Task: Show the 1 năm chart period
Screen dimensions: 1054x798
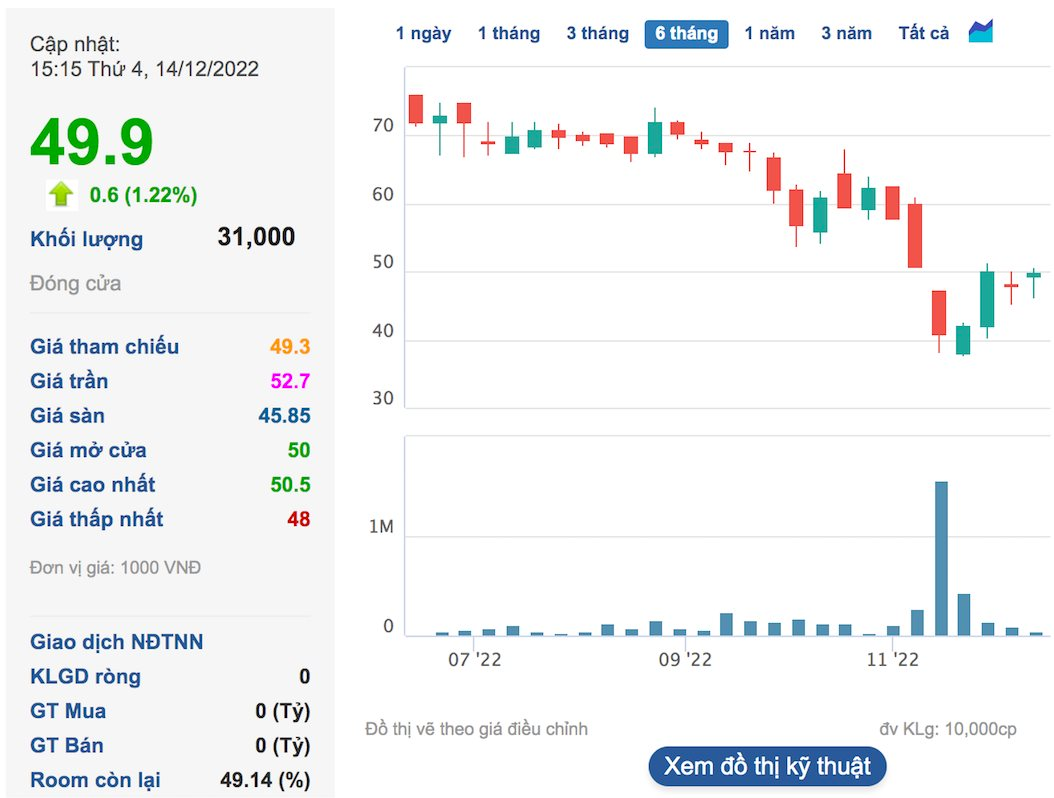Action: click(x=769, y=34)
